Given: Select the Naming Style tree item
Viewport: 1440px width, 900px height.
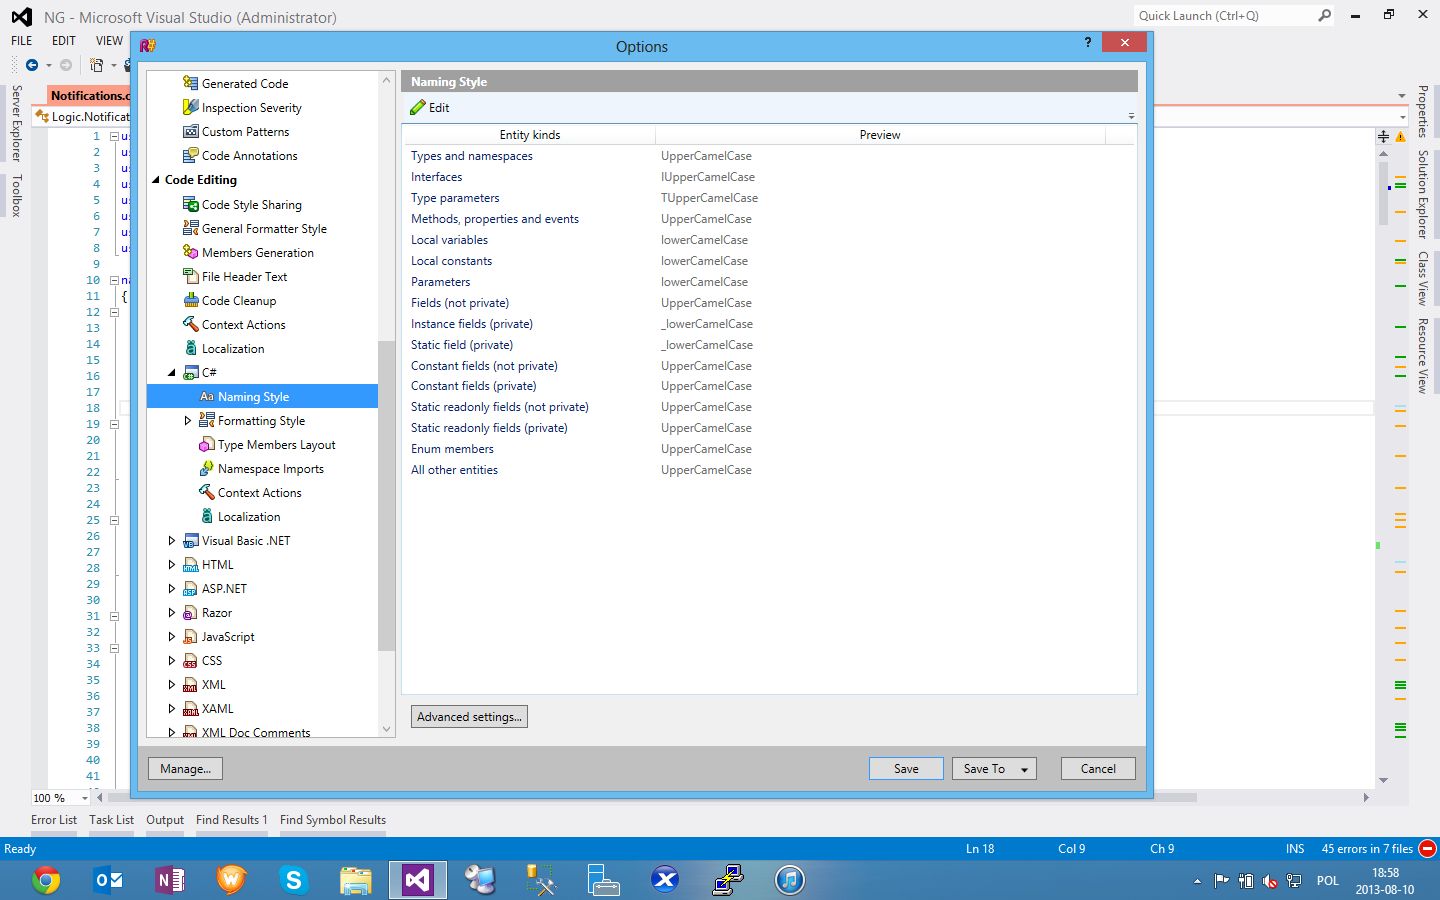Looking at the screenshot, I should click(262, 397).
